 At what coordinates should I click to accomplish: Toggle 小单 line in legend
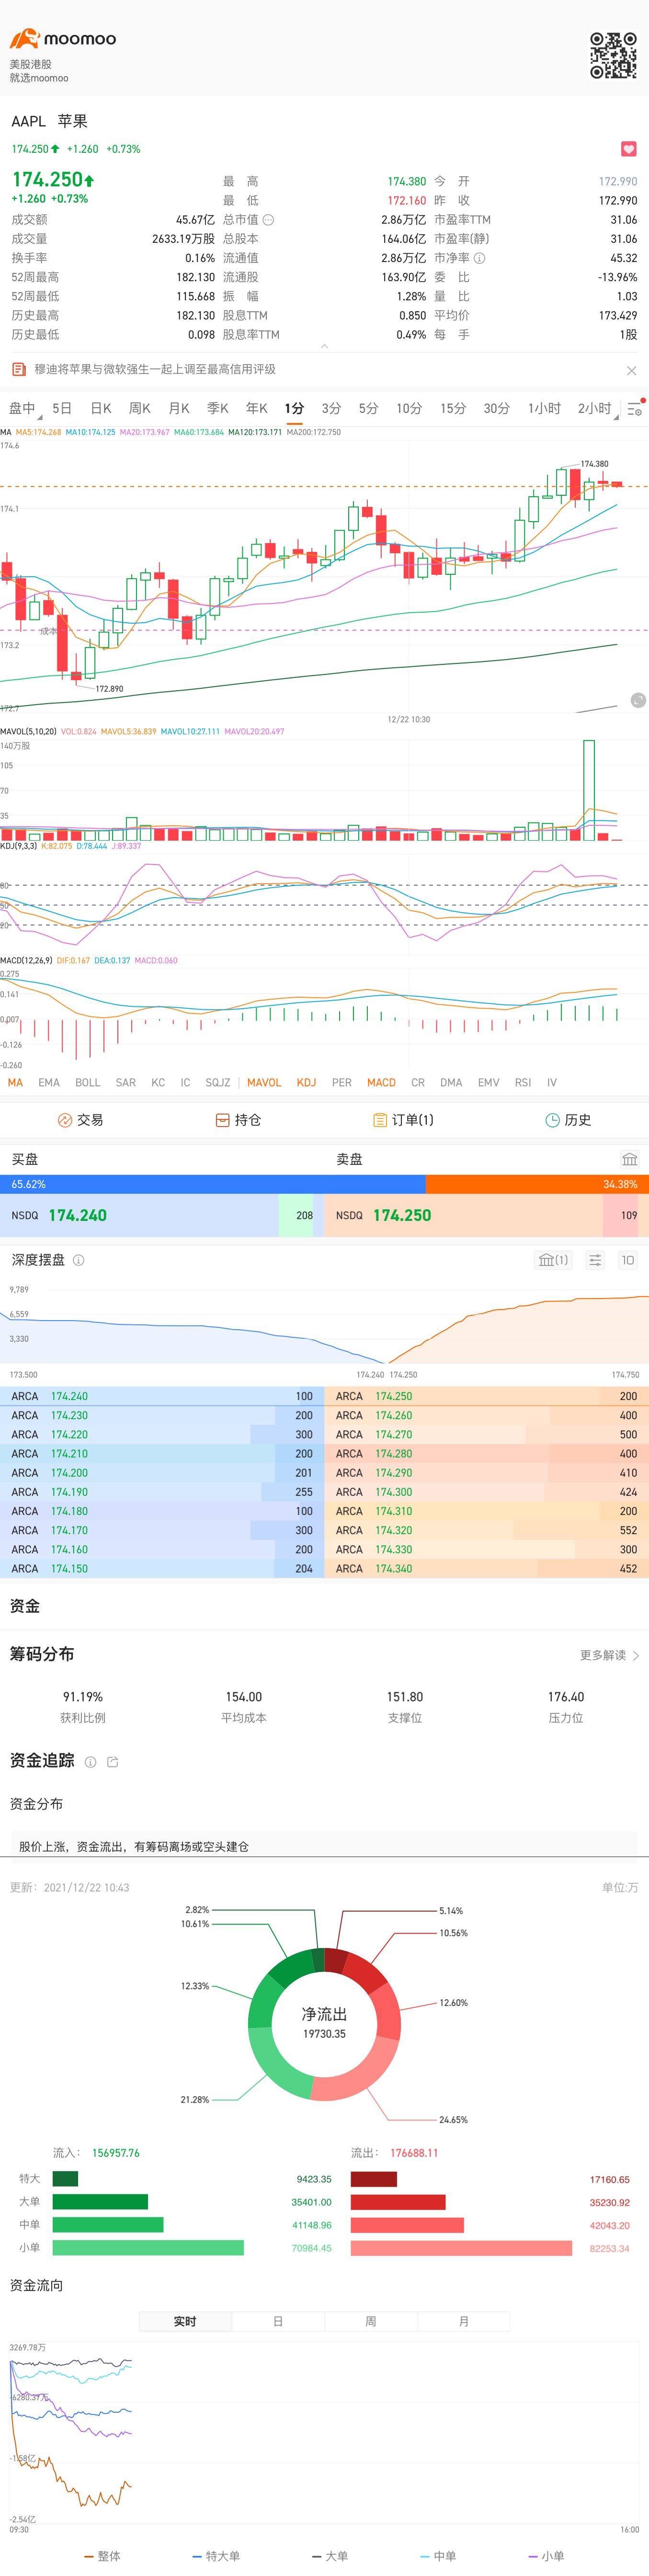coord(546,2556)
